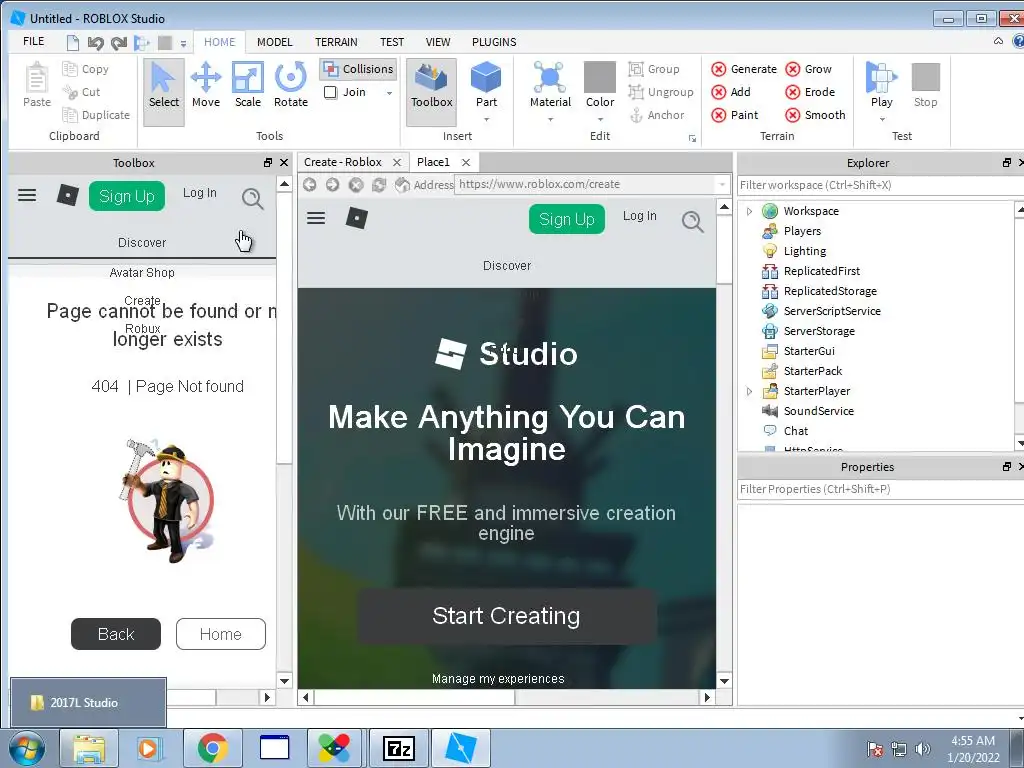Open the FILE menu
Viewport: 1024px width, 768px height.
click(33, 42)
